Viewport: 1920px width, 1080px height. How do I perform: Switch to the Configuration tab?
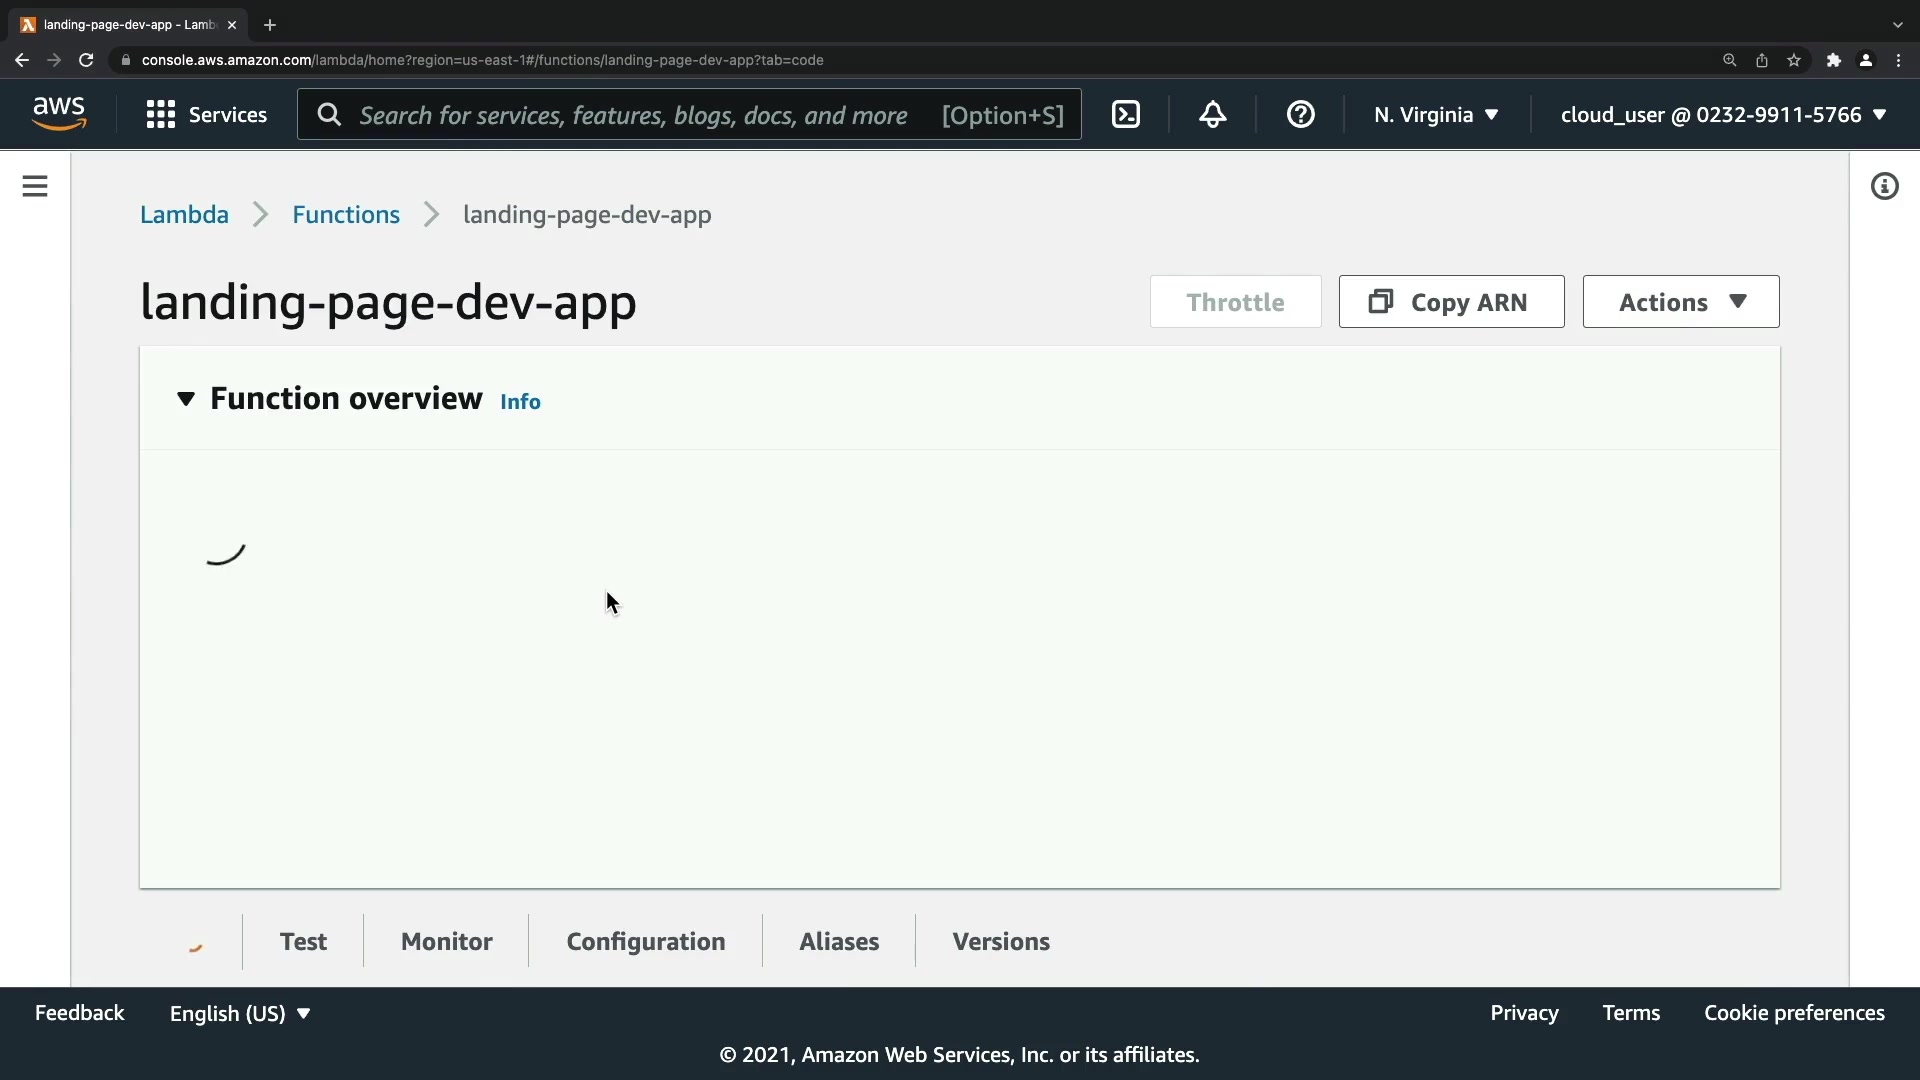point(645,941)
